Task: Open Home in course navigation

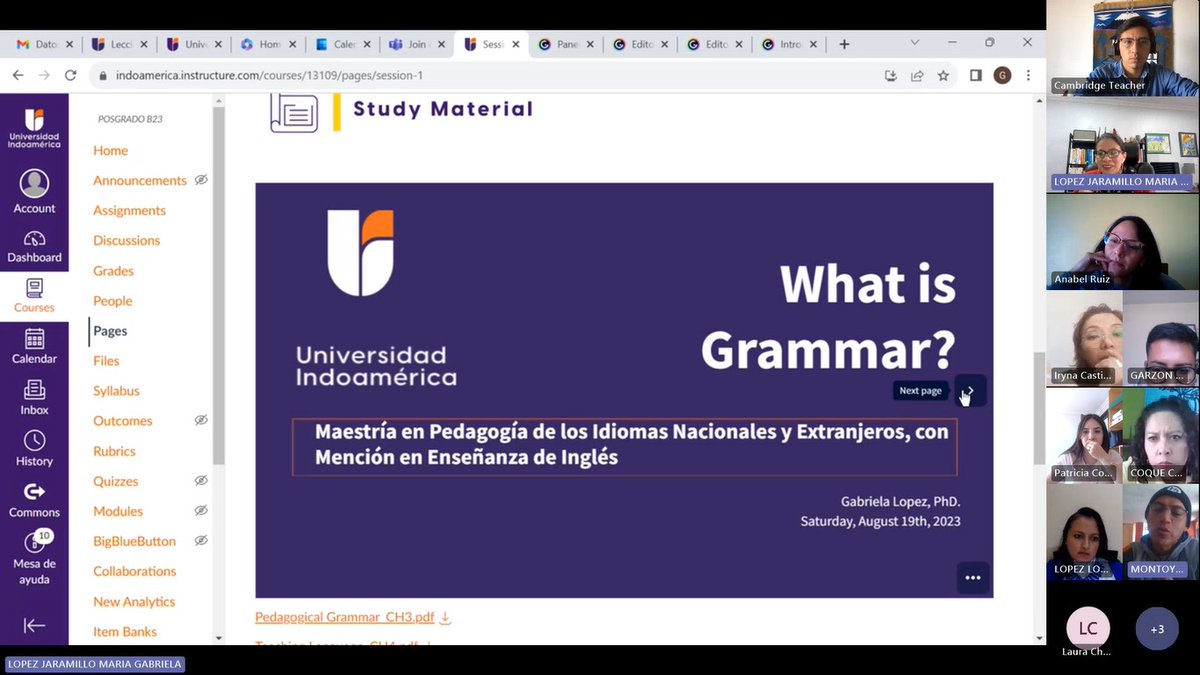Action: [x=110, y=150]
